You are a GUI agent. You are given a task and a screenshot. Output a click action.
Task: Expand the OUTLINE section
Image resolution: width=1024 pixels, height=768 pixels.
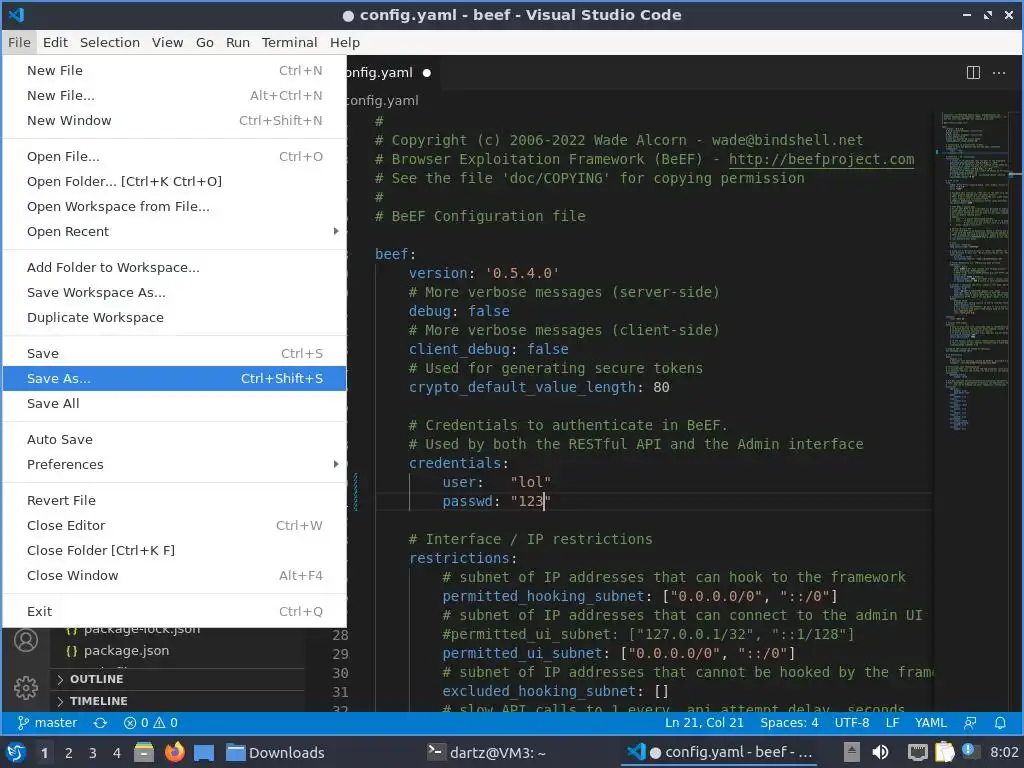(x=176, y=679)
